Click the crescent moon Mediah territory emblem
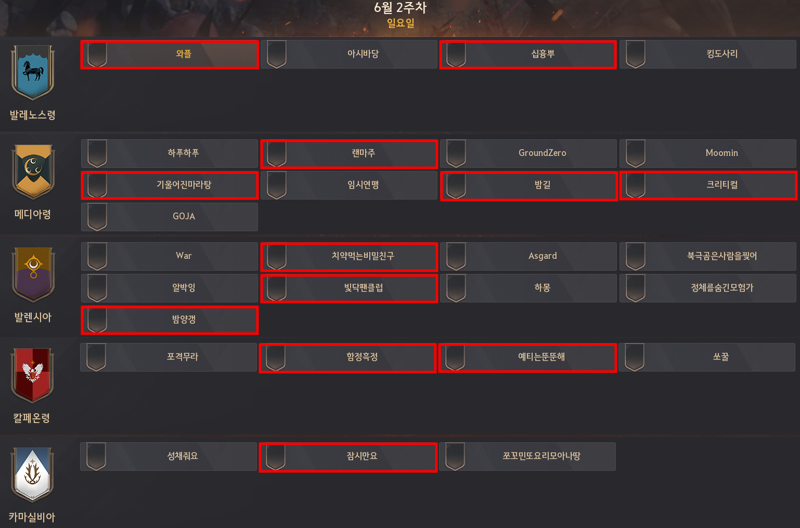 pos(33,171)
